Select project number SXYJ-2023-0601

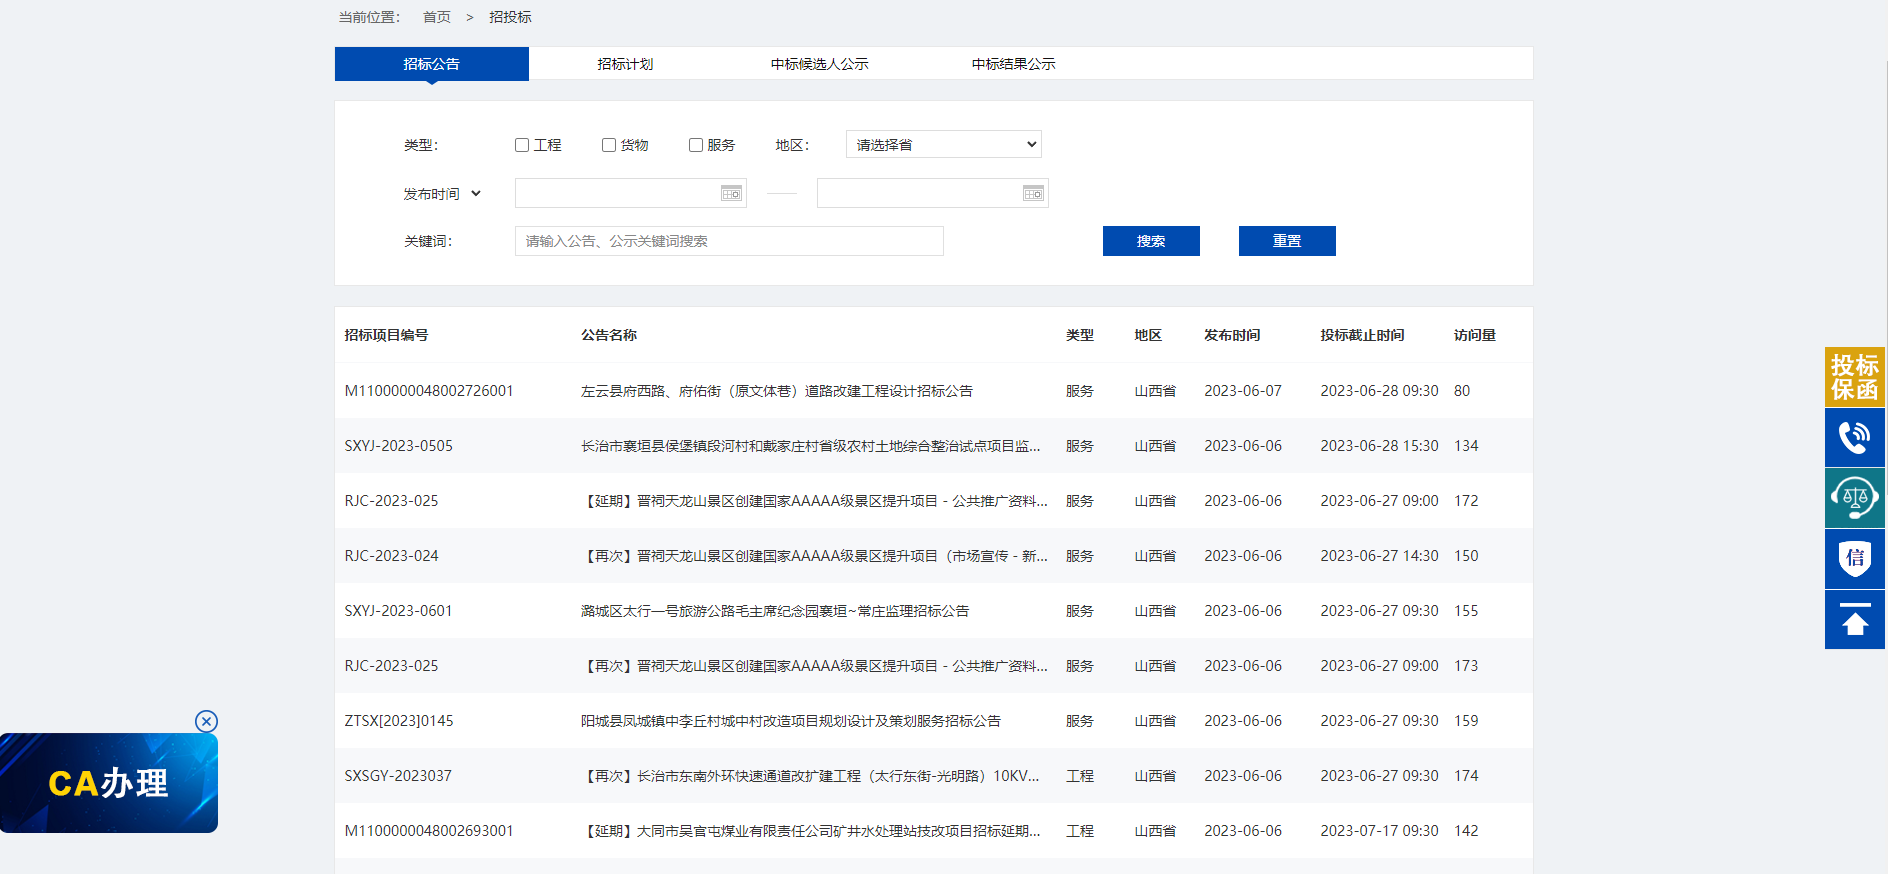pos(399,611)
